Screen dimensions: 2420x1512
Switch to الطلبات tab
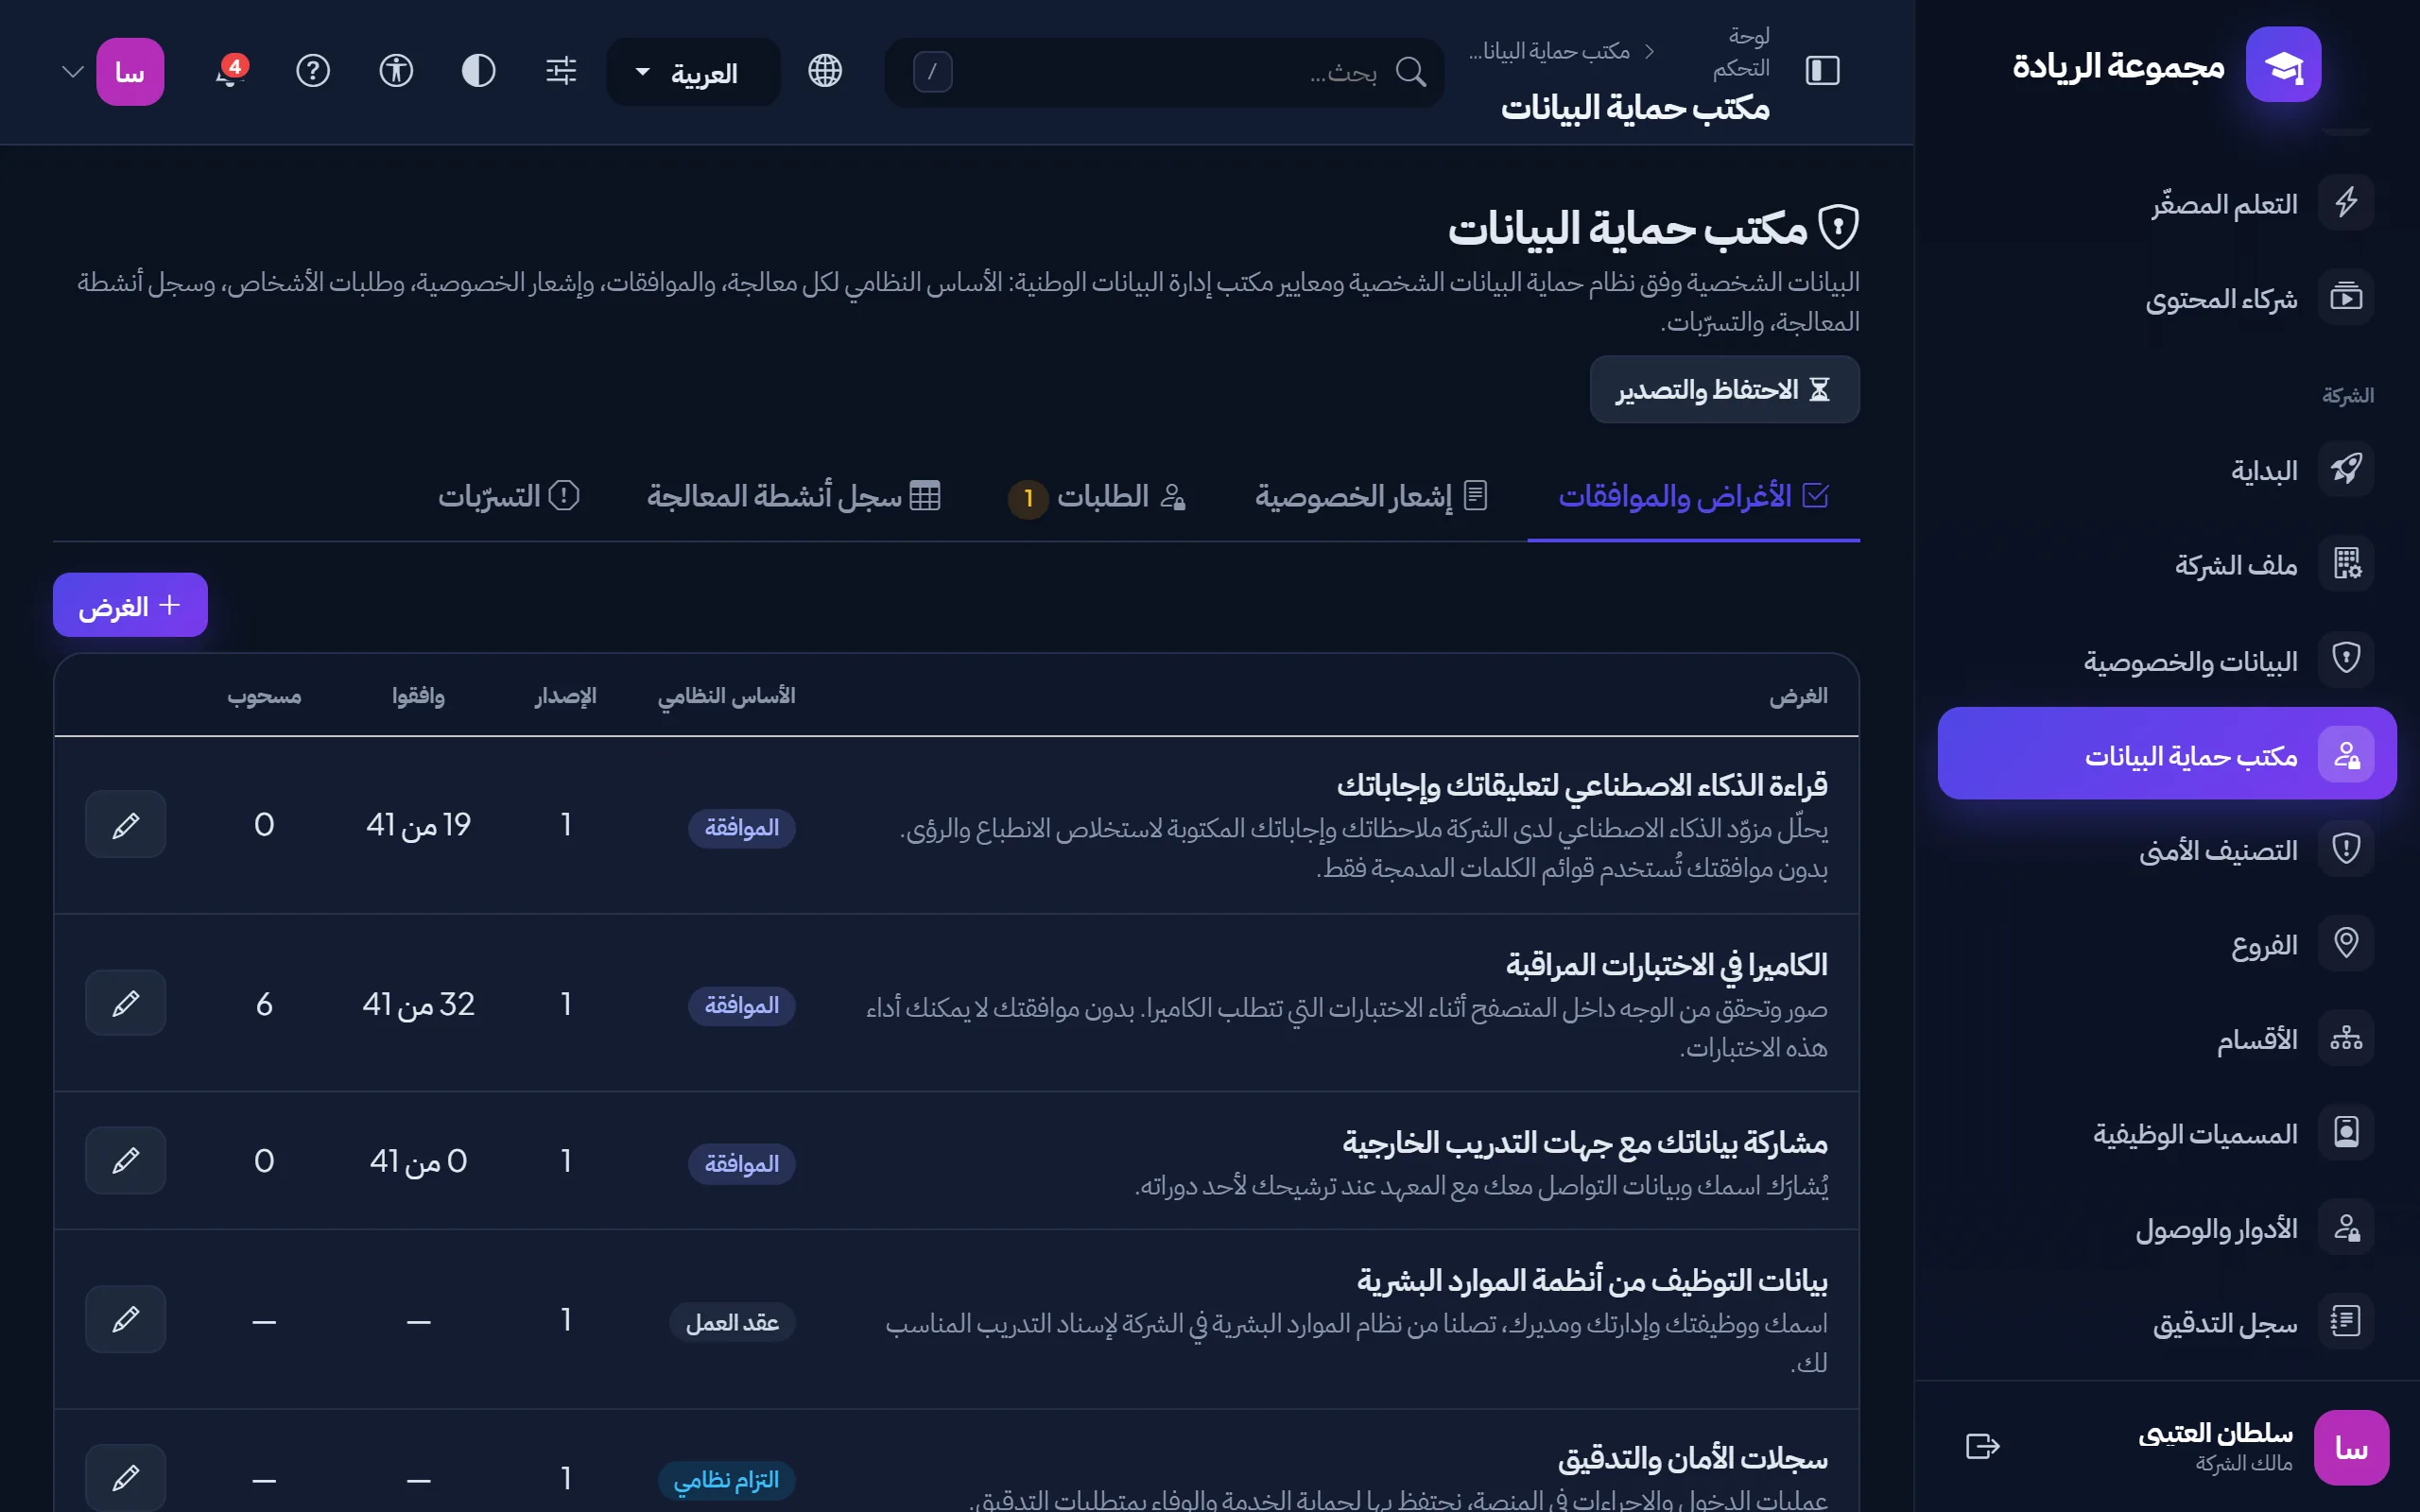(1097, 496)
